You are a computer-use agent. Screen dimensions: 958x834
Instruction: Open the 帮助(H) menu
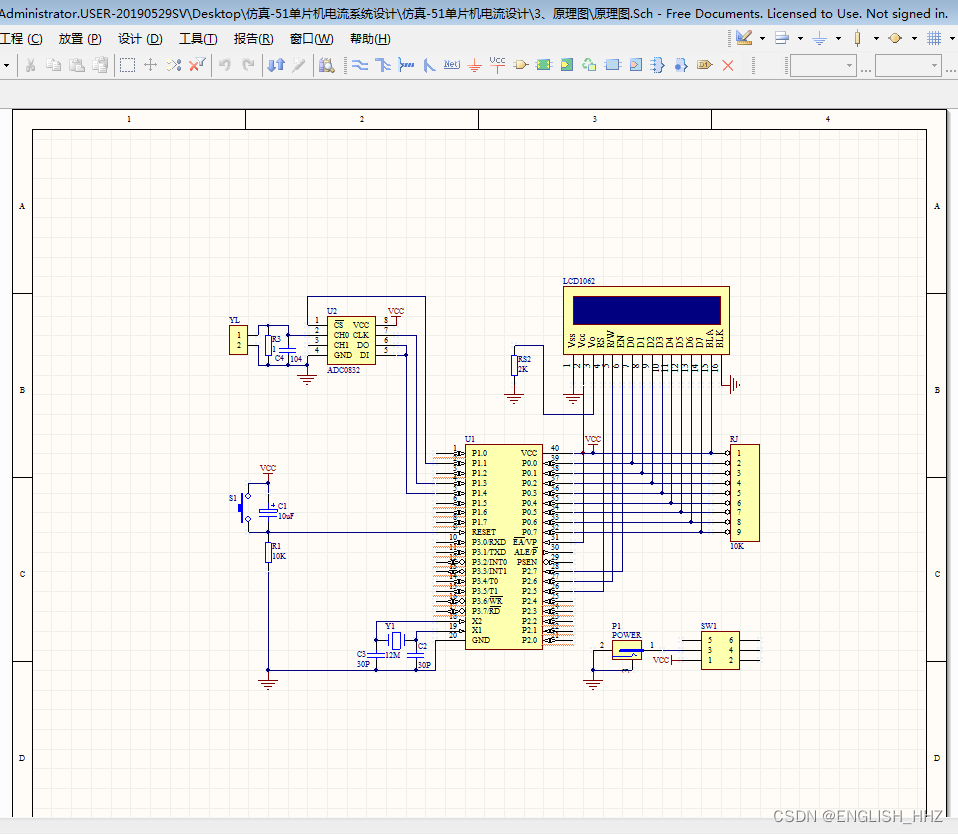point(370,38)
